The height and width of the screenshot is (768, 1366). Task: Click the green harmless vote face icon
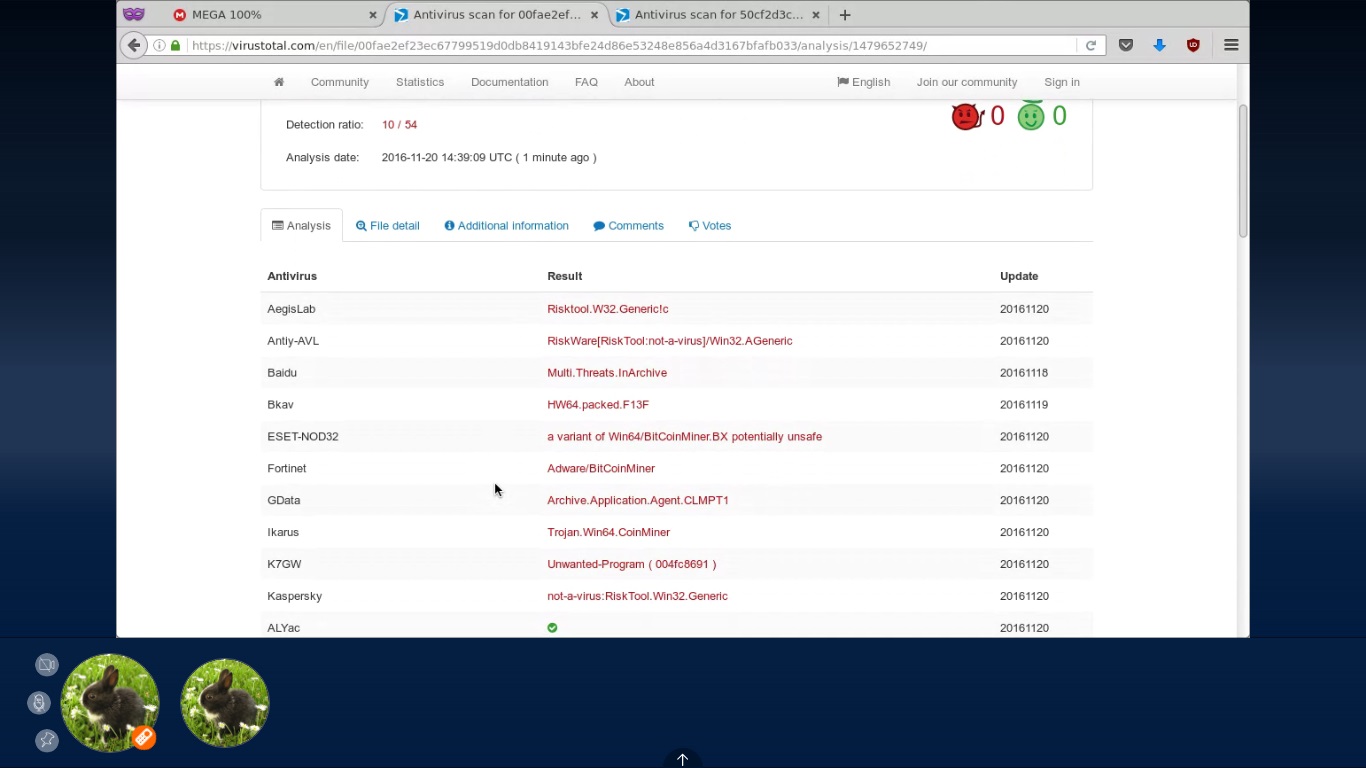(1030, 117)
